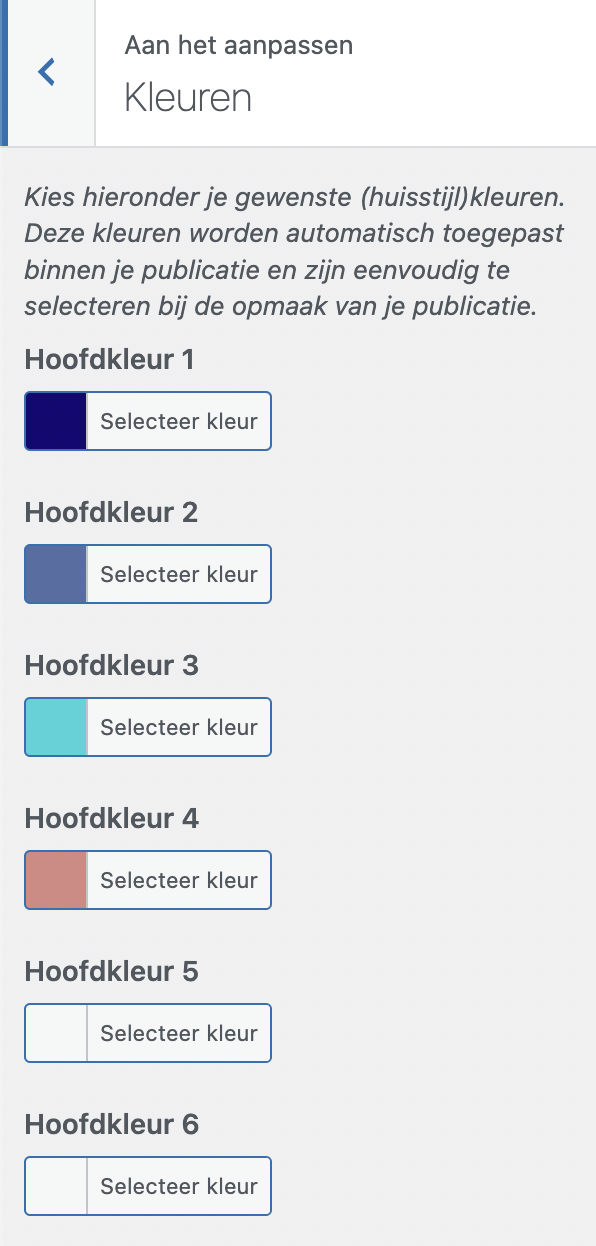Select the salmon pink swatch of Hoofdkleur 4

pyautogui.click(x=56, y=880)
